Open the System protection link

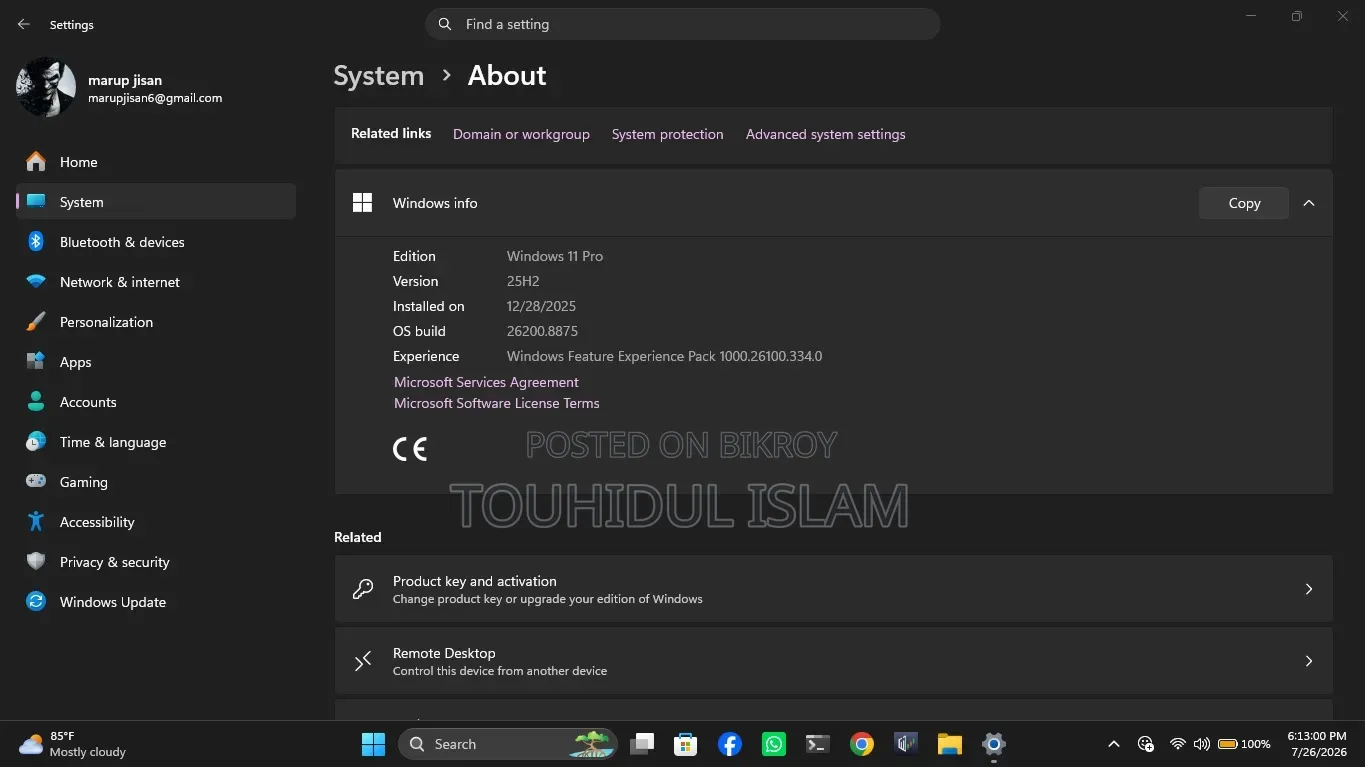[668, 134]
